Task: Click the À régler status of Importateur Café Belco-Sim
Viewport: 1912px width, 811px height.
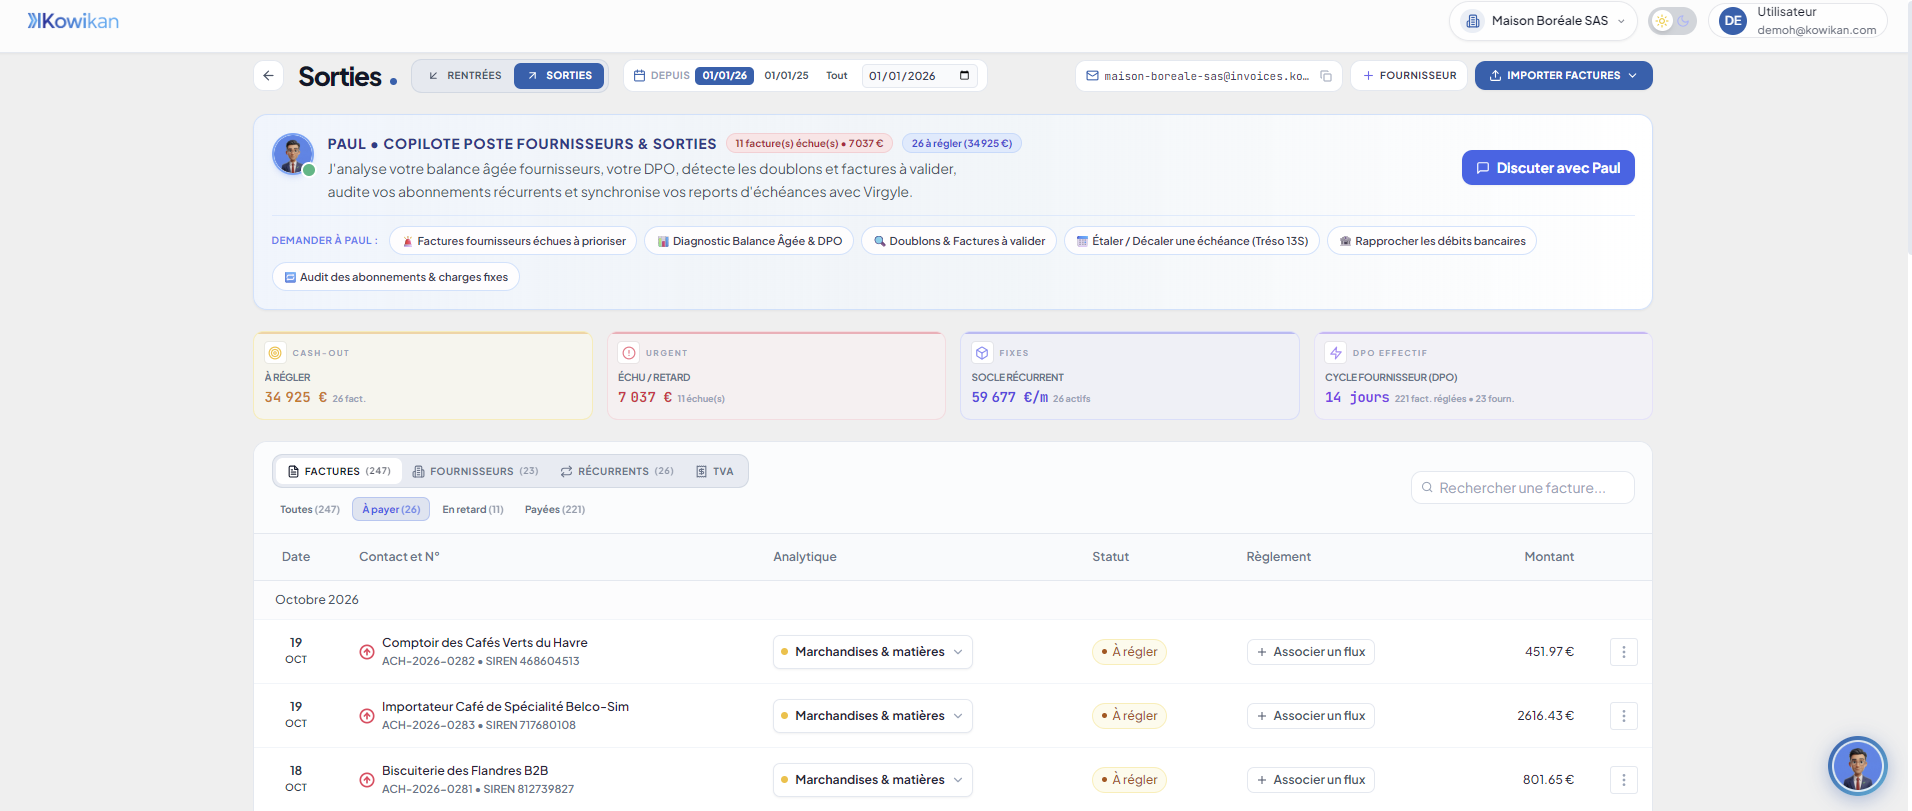Action: (x=1129, y=716)
